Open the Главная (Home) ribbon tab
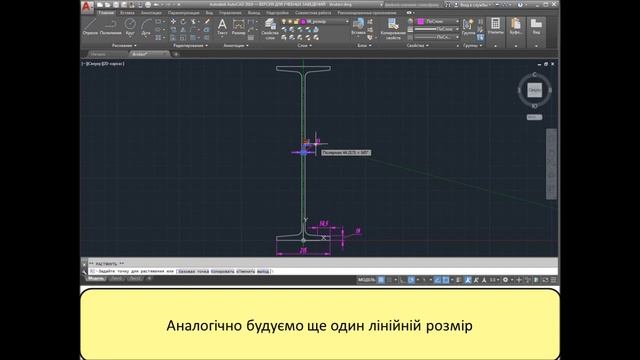Viewport: 640px width, 360px height. coord(106,13)
